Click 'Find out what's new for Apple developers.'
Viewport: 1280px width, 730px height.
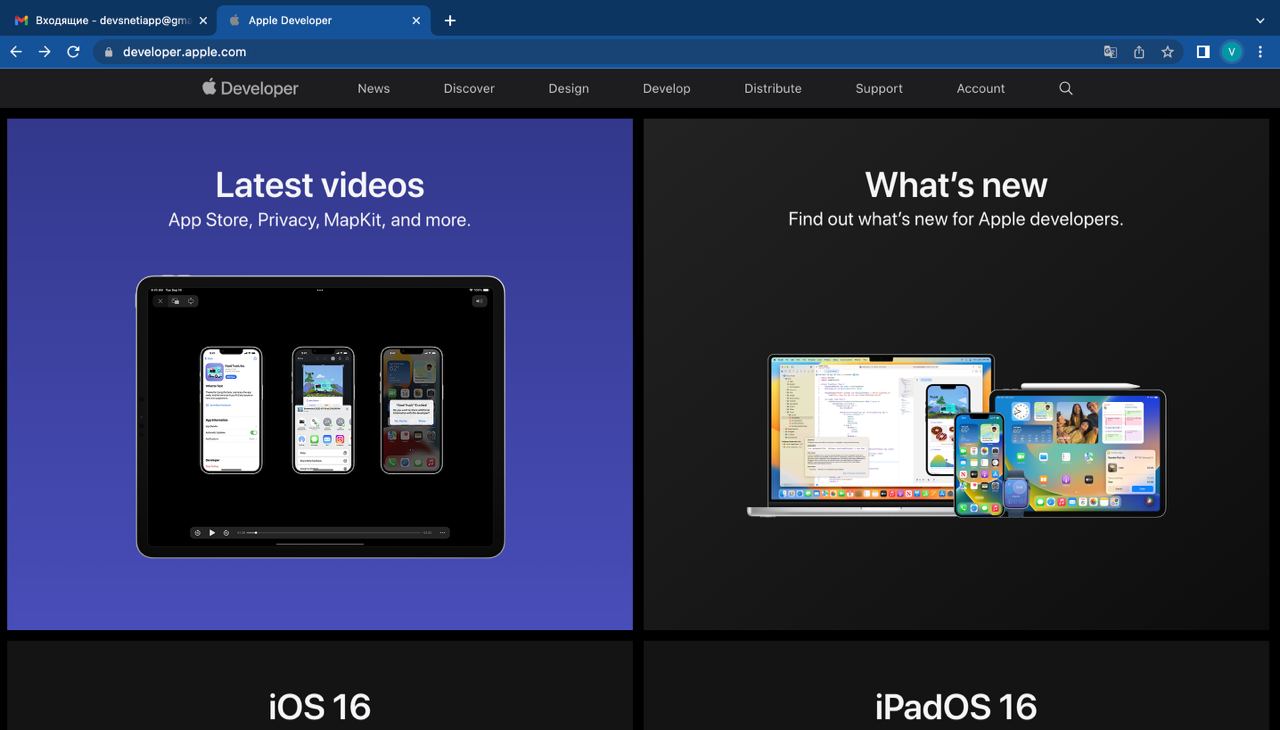click(x=956, y=219)
